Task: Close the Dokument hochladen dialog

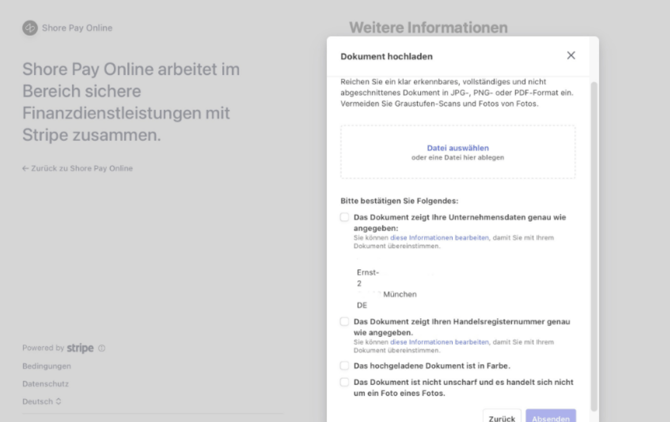Action: pyautogui.click(x=571, y=56)
